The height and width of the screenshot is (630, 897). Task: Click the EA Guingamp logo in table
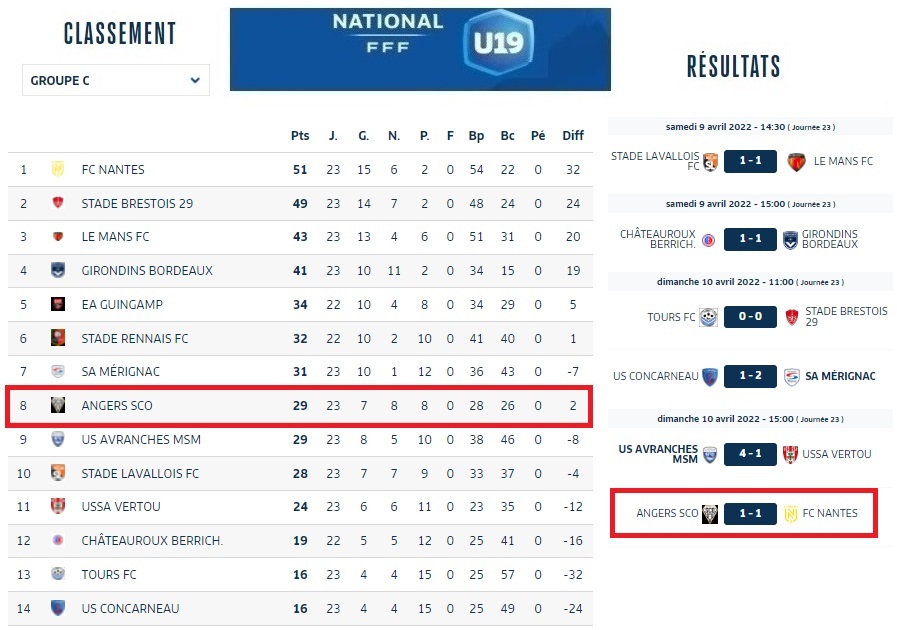[58, 304]
